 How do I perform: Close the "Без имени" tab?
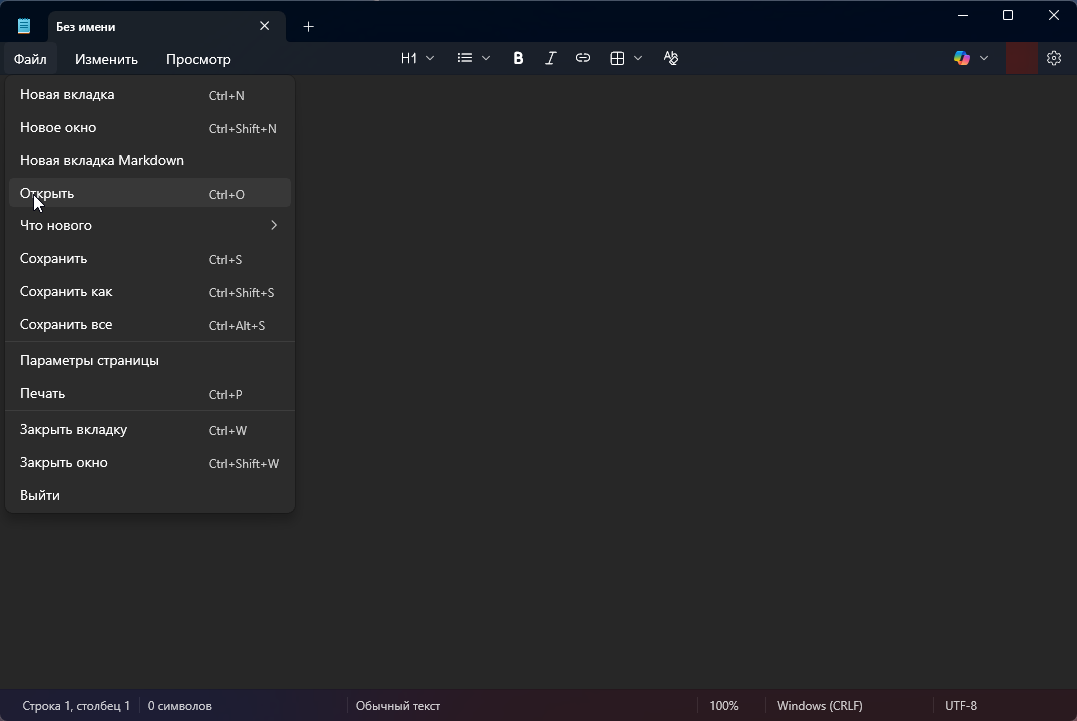tap(264, 26)
